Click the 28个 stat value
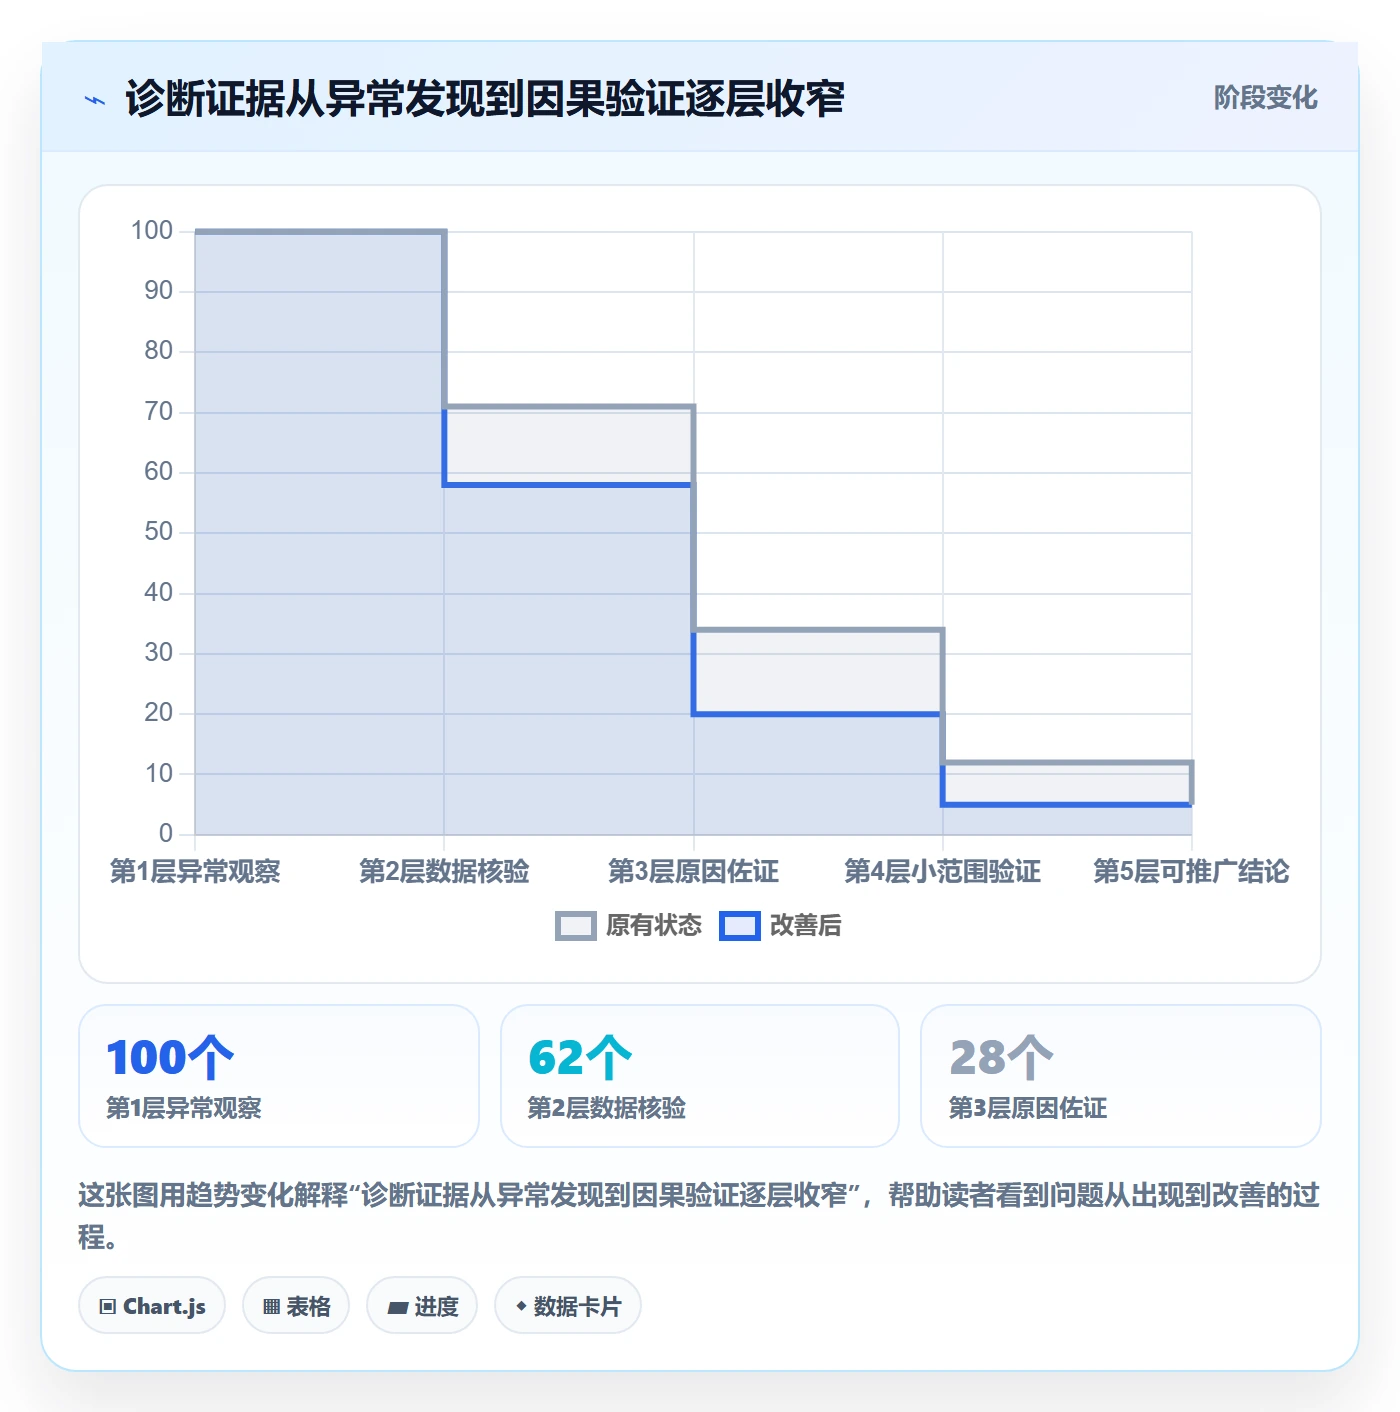This screenshot has height=1412, width=1400. pos(1001,1058)
